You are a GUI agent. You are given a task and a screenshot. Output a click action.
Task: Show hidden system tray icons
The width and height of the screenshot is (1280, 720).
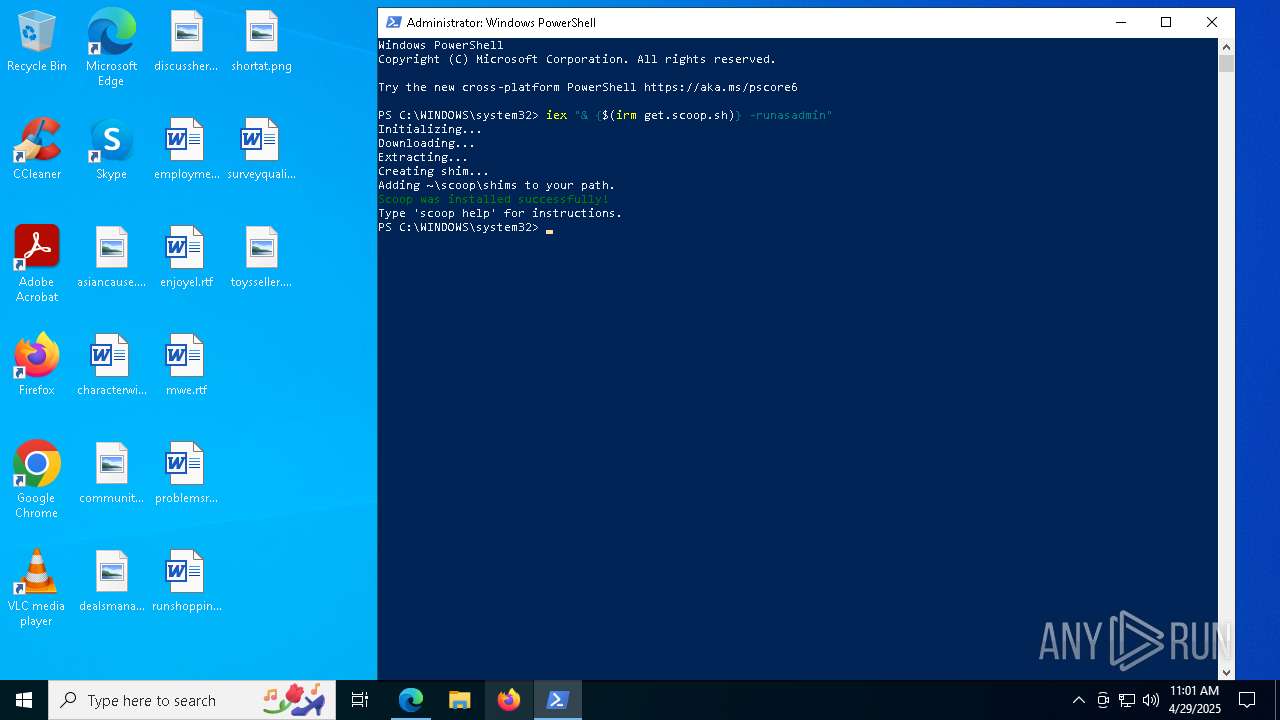click(x=1078, y=700)
